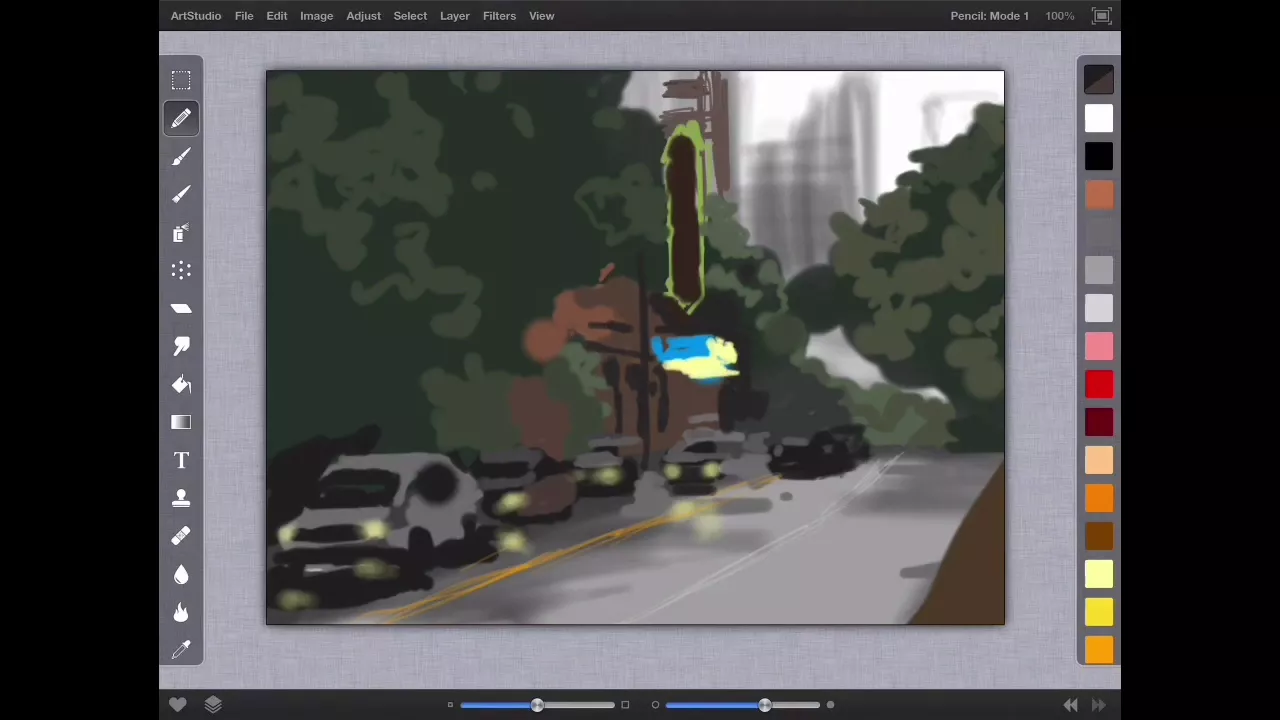Pick the bright red swatch
1280x720 pixels.
(1099, 385)
